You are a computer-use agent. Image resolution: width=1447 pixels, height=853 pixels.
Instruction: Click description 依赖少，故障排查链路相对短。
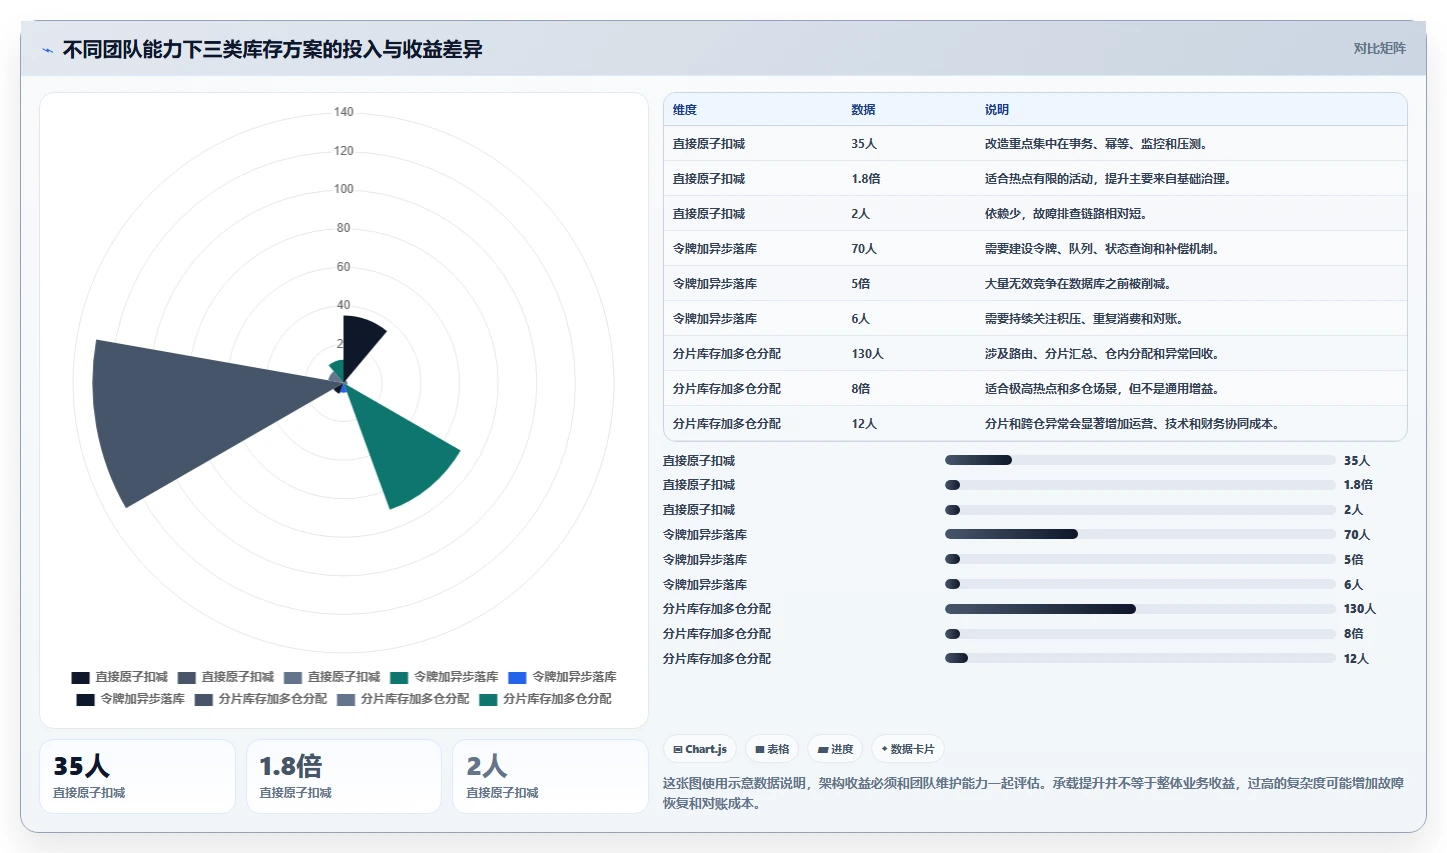click(1068, 214)
